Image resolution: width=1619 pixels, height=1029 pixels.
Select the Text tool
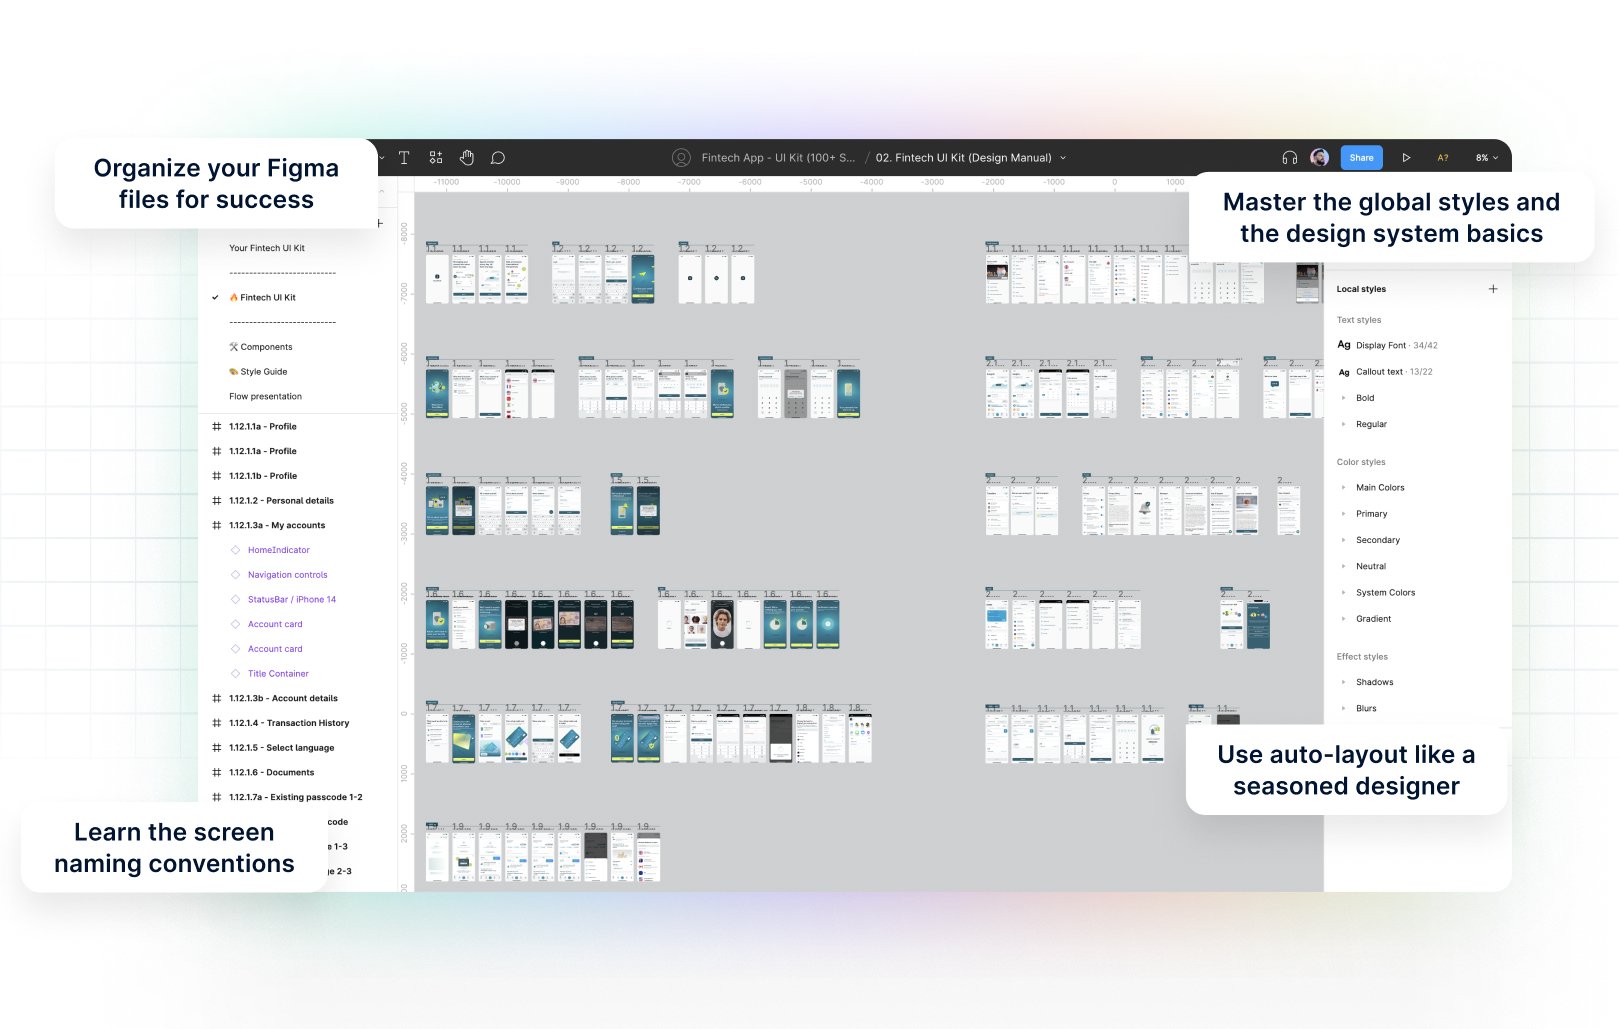pos(404,157)
